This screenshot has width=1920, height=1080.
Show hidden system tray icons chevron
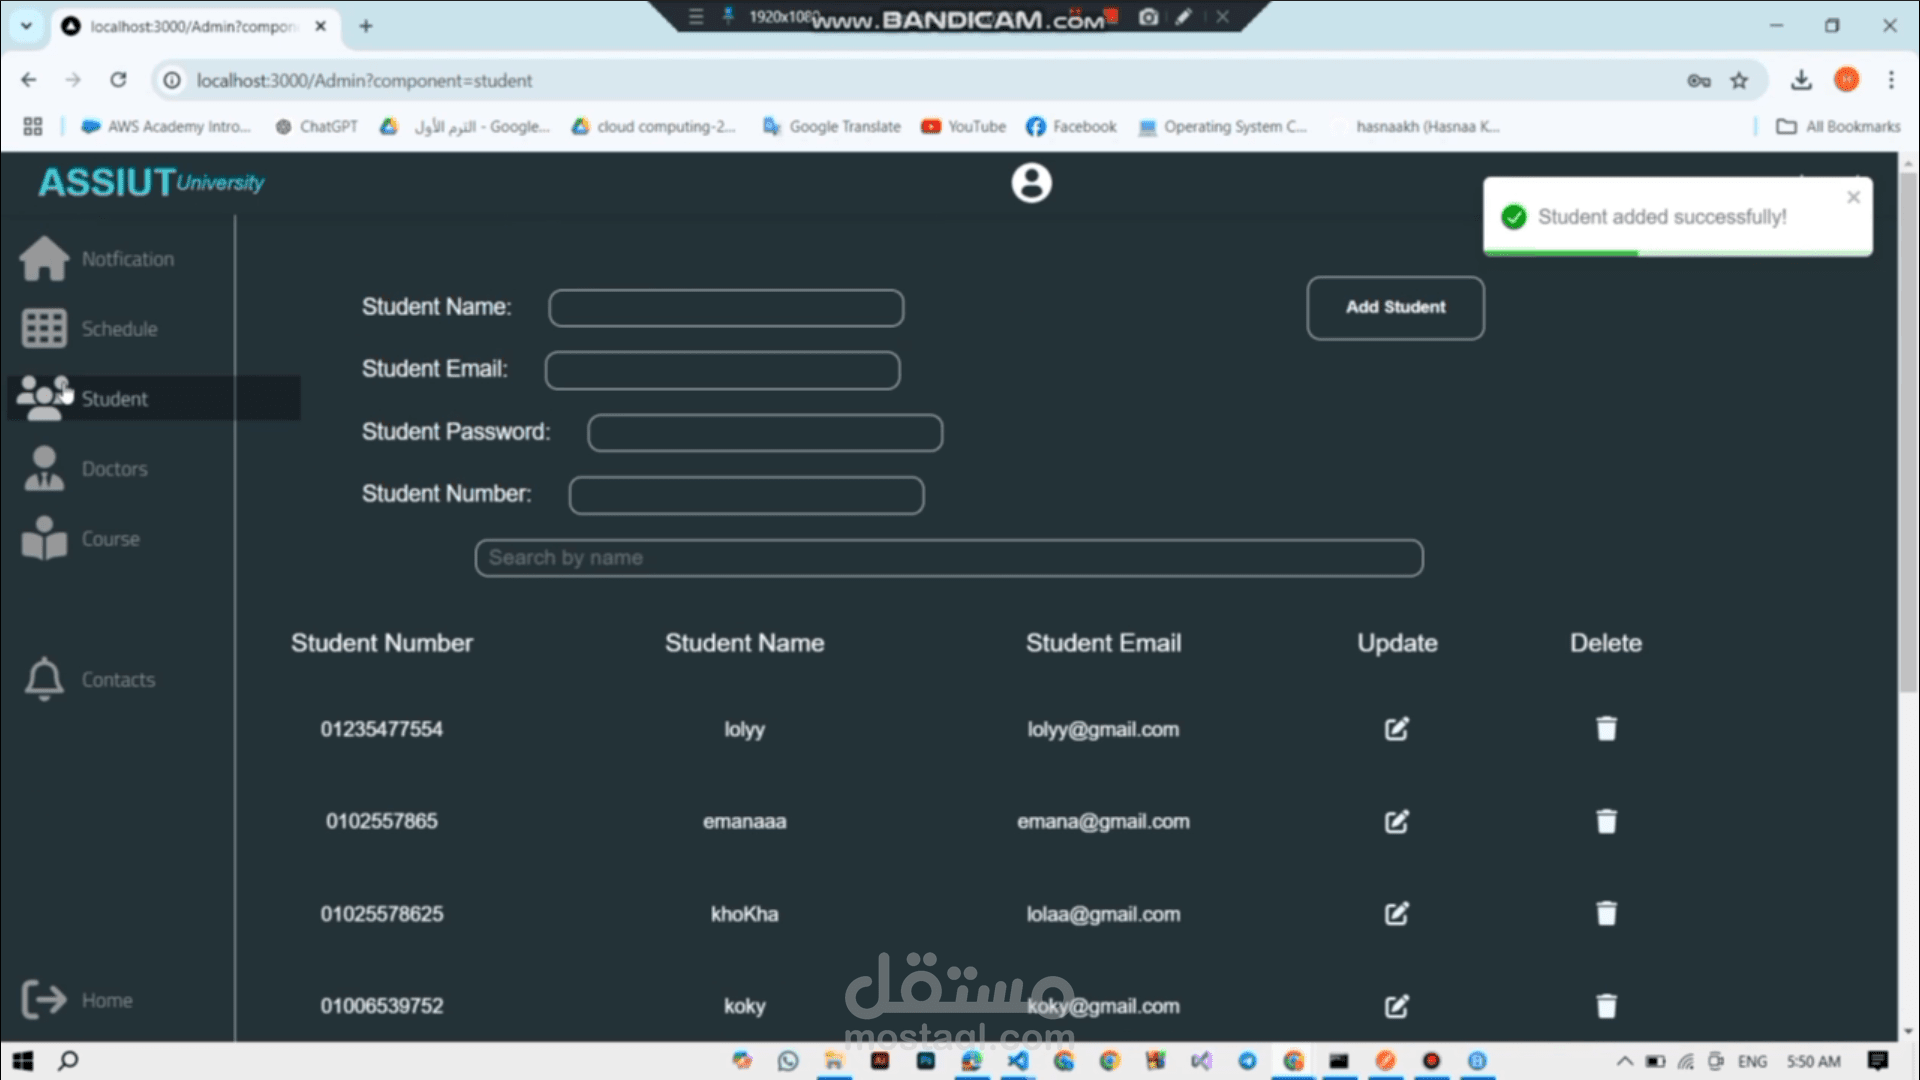[x=1624, y=1061]
